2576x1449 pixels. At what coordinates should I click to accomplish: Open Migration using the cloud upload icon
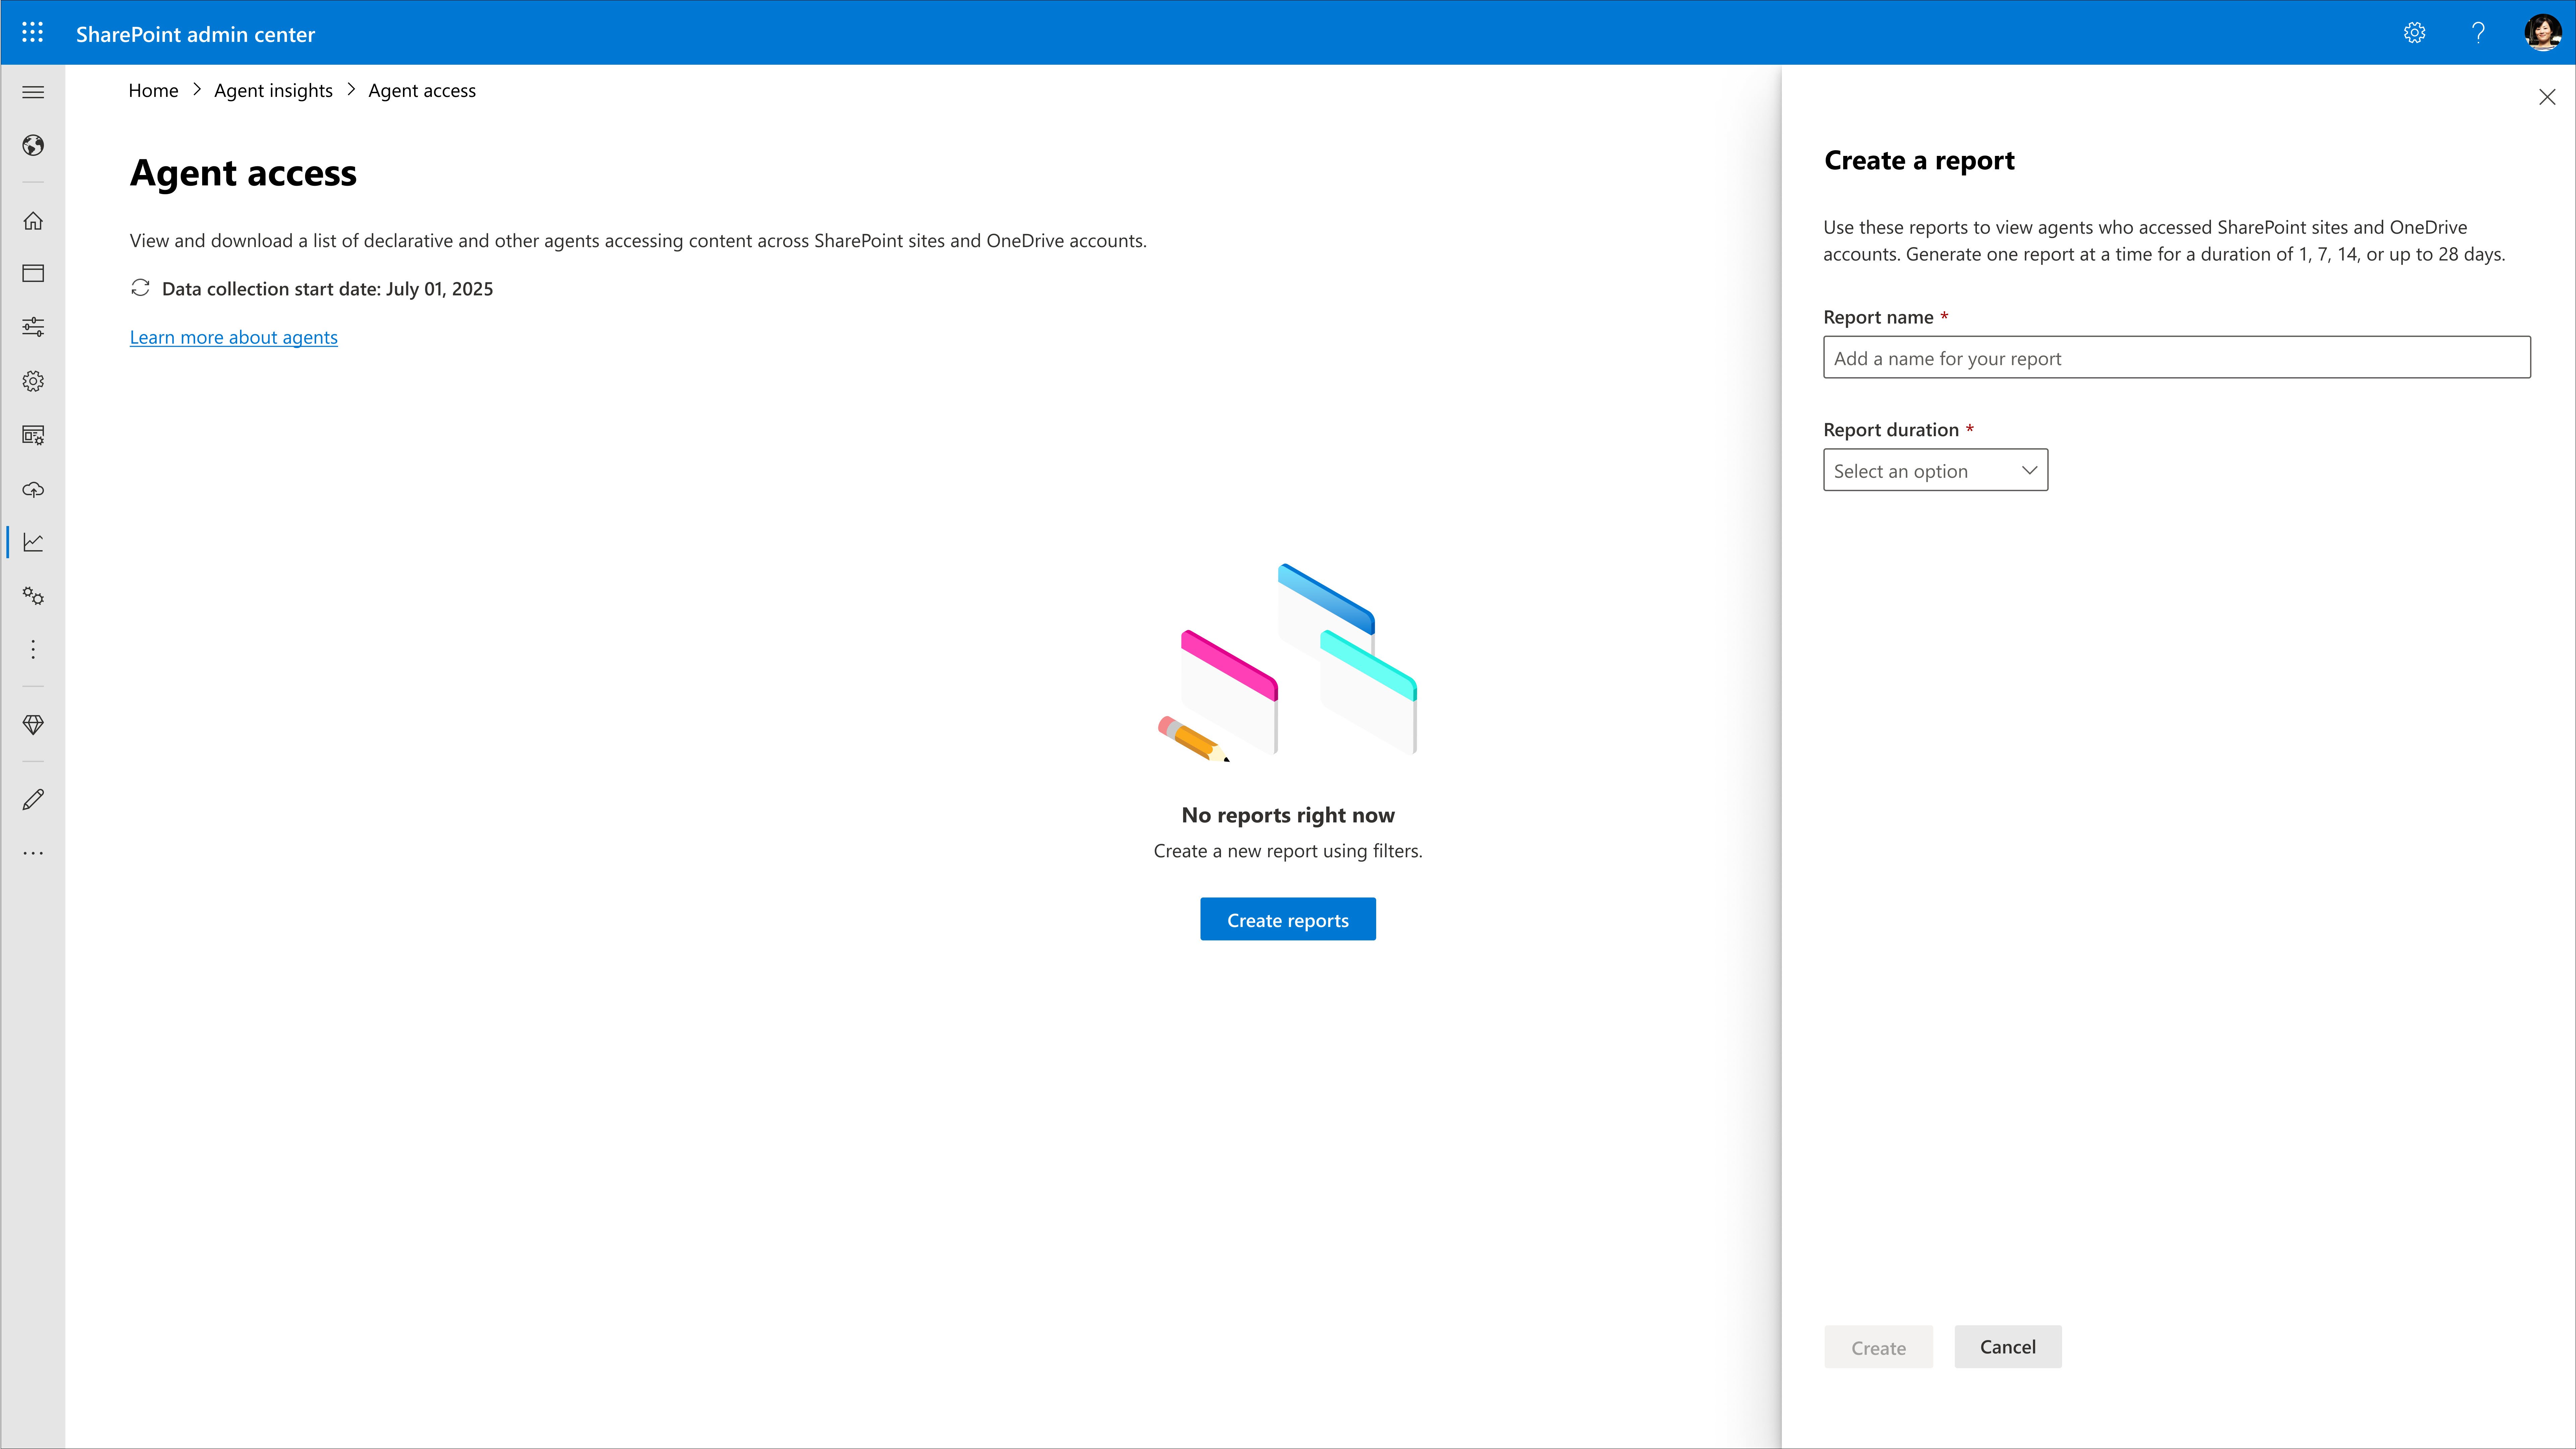pyautogui.click(x=33, y=489)
